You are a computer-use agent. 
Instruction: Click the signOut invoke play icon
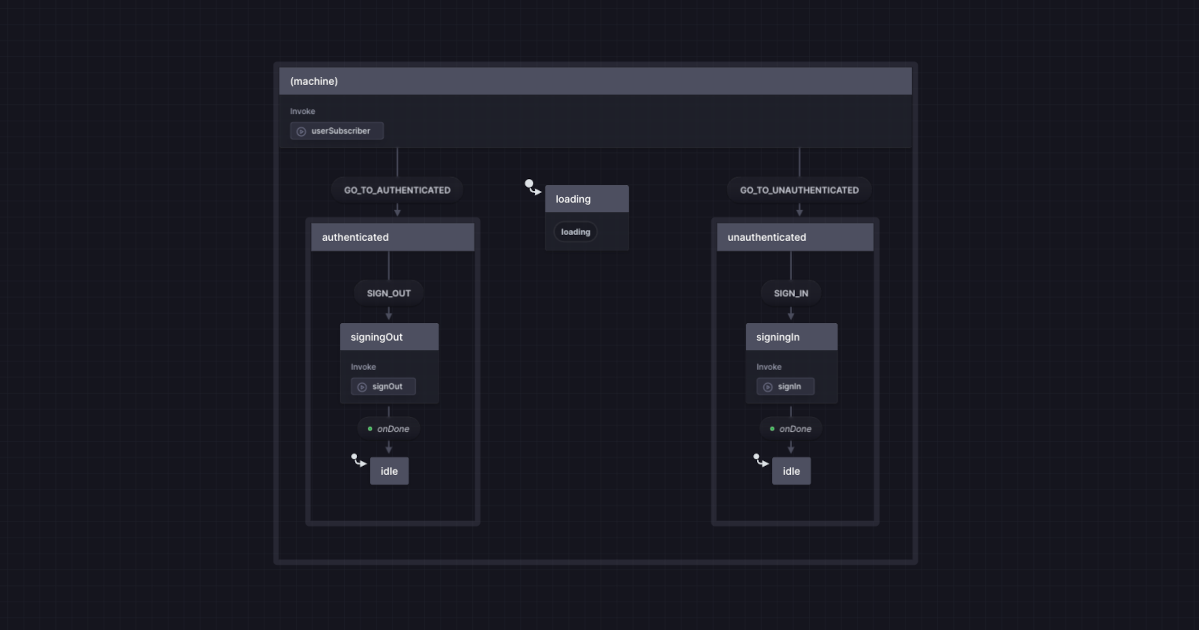362,387
